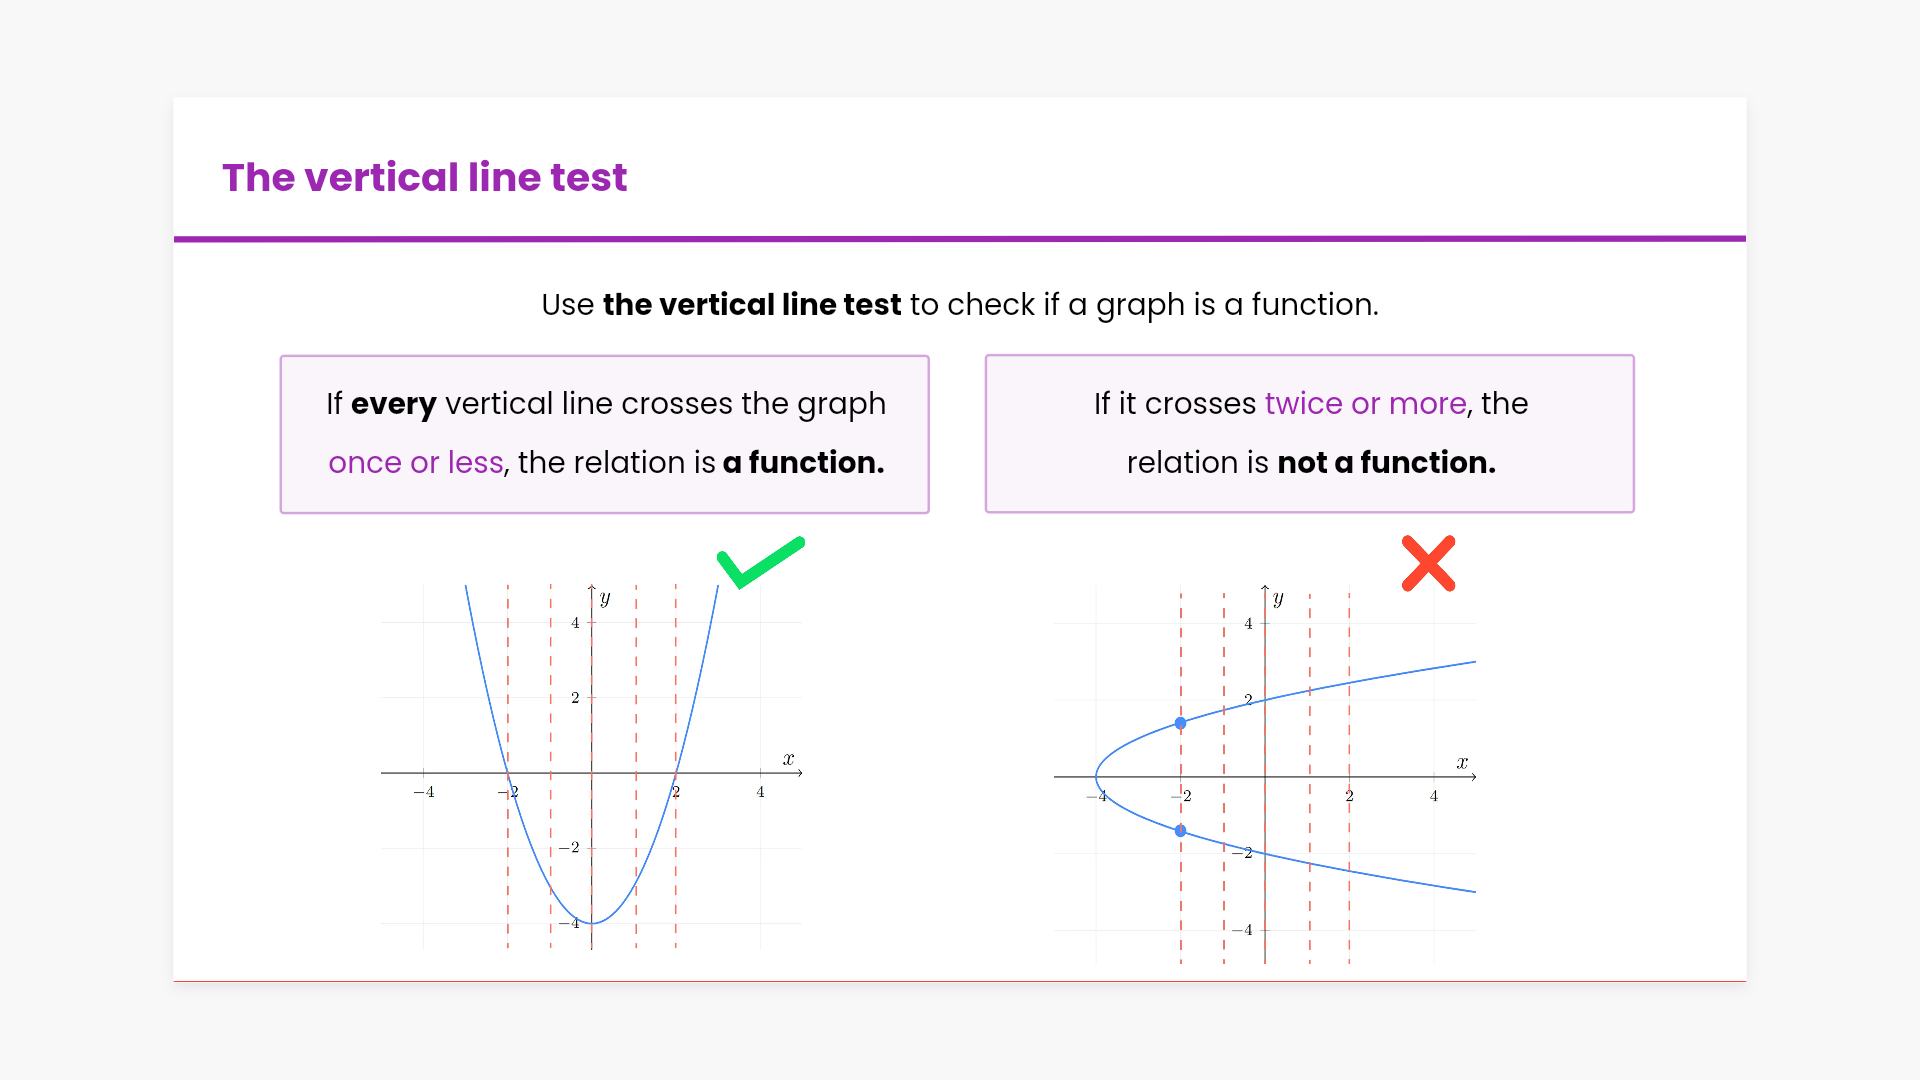Select the upper blue intersection point
Screen dimensions: 1920x1080
click(x=1181, y=723)
